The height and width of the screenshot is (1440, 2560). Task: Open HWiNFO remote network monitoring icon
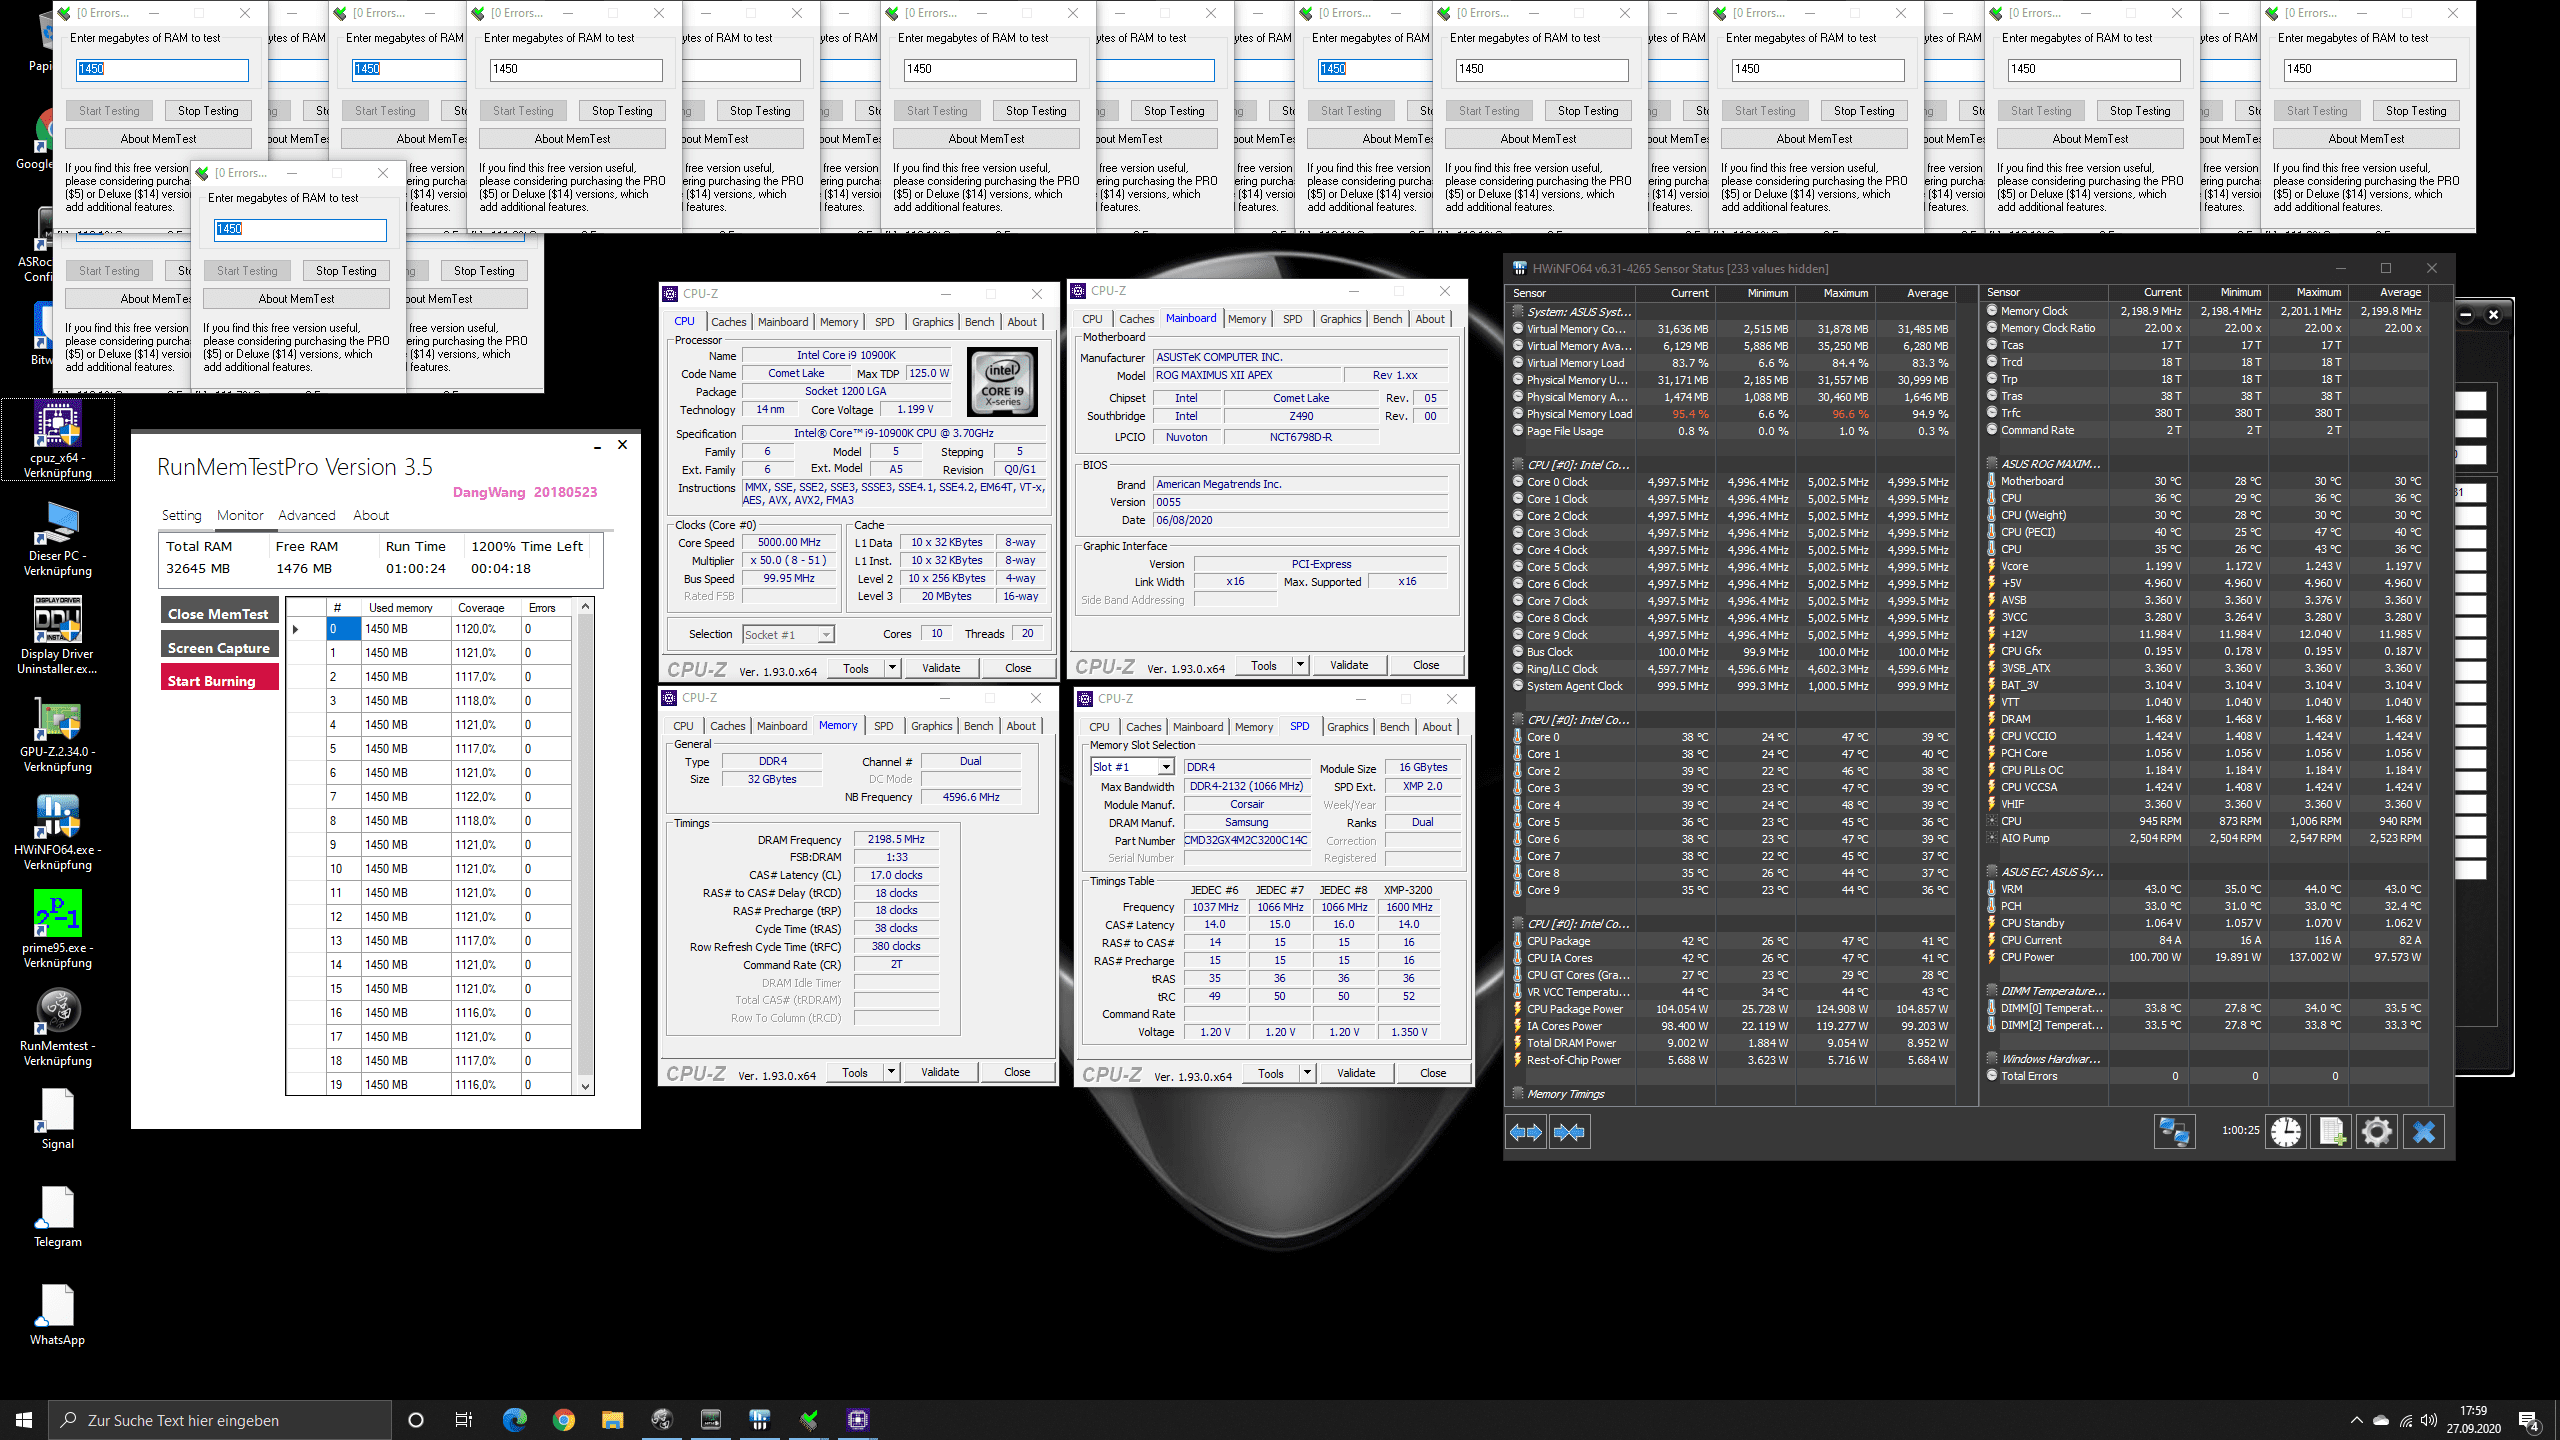click(2174, 1132)
